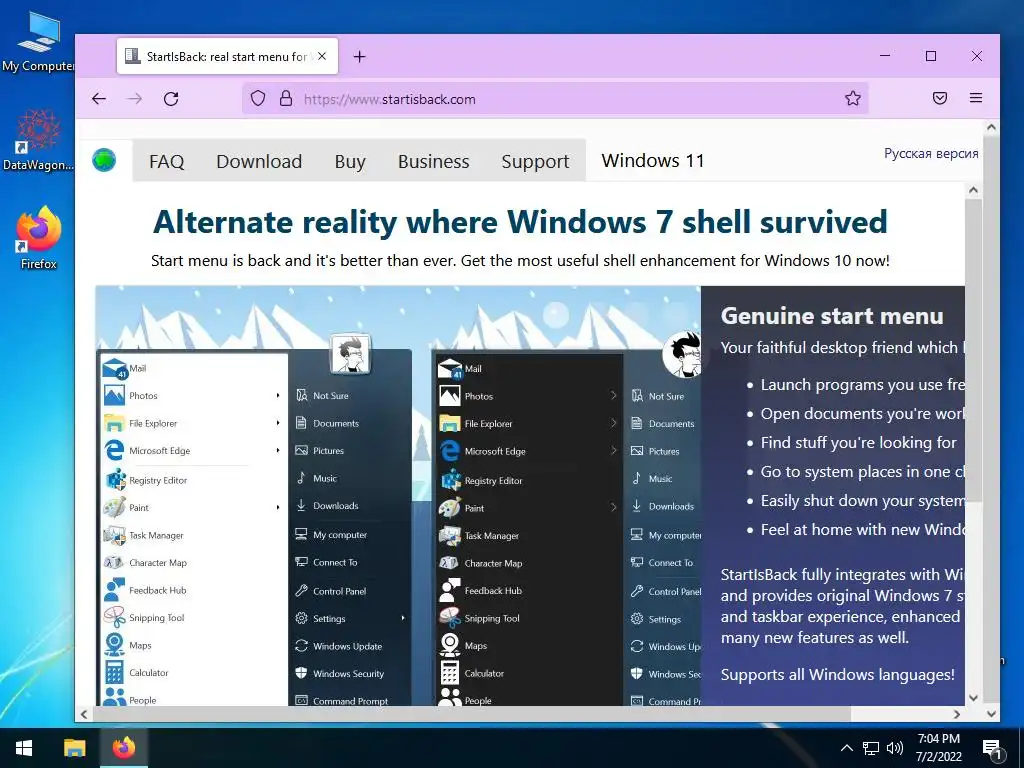
Task: Open the volume speaker tray icon
Action: tap(895, 748)
